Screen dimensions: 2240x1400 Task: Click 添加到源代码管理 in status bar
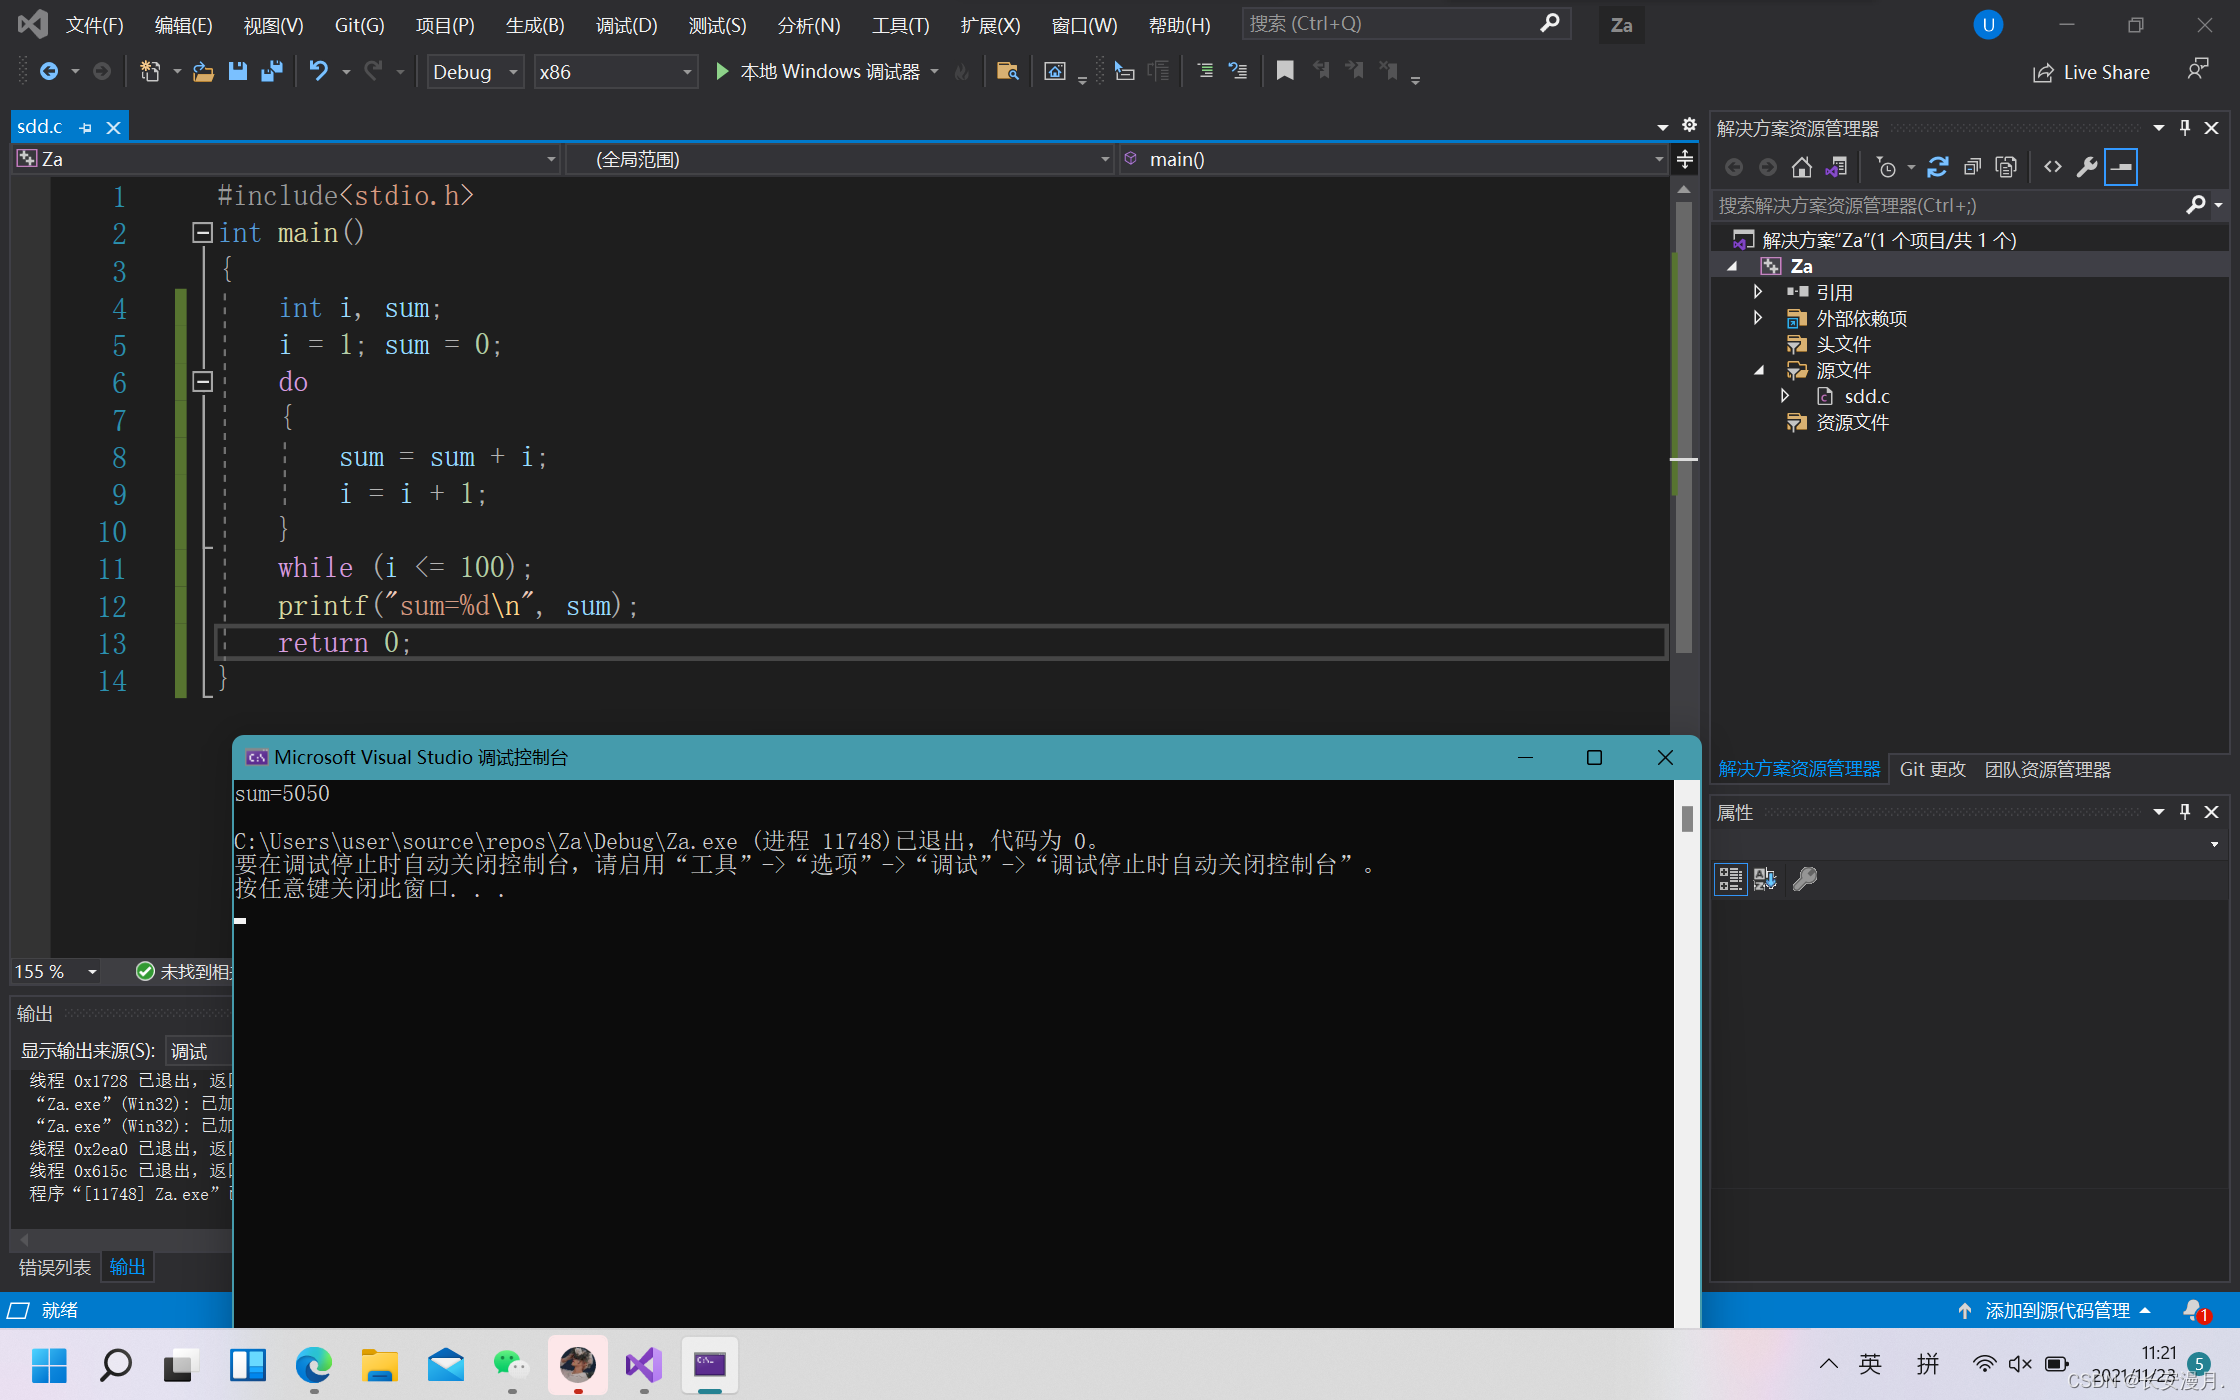pyautogui.click(x=2056, y=1310)
